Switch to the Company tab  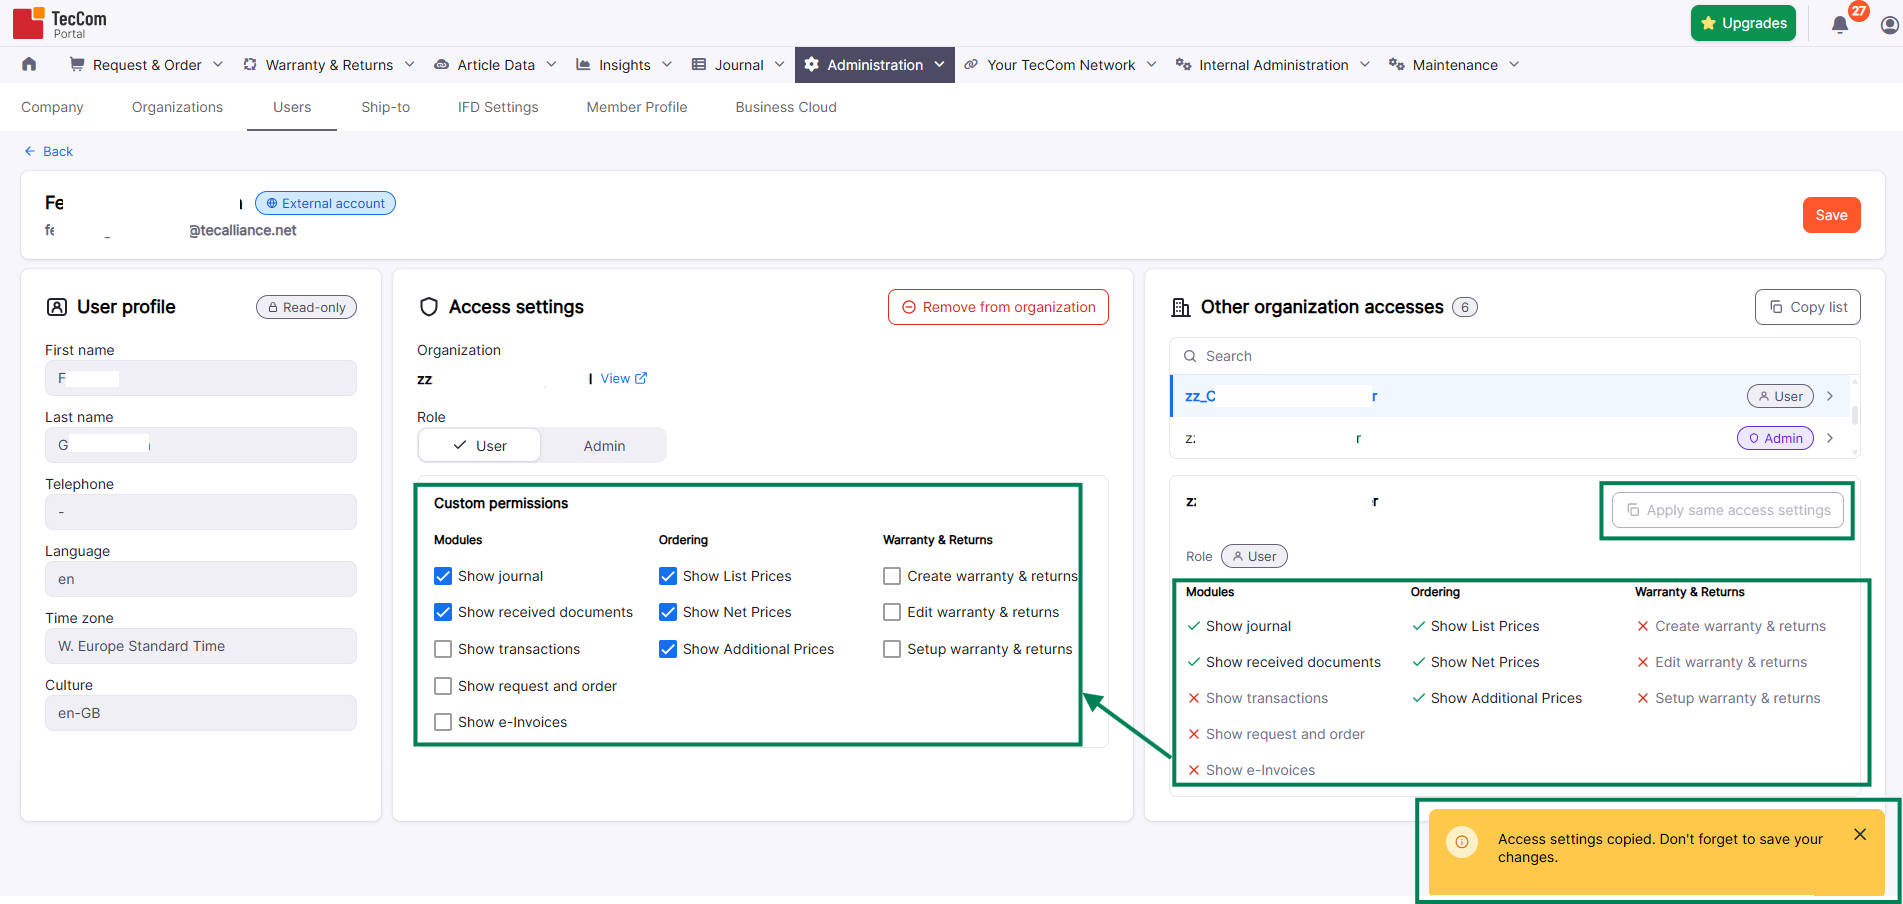coord(52,107)
